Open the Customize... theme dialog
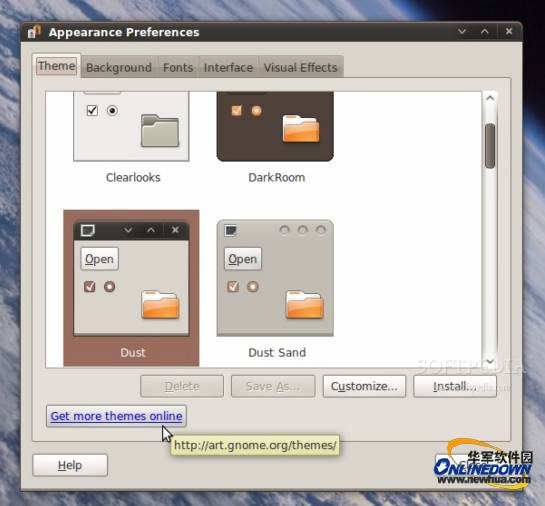Viewport: 545px width, 506px height. [364, 386]
